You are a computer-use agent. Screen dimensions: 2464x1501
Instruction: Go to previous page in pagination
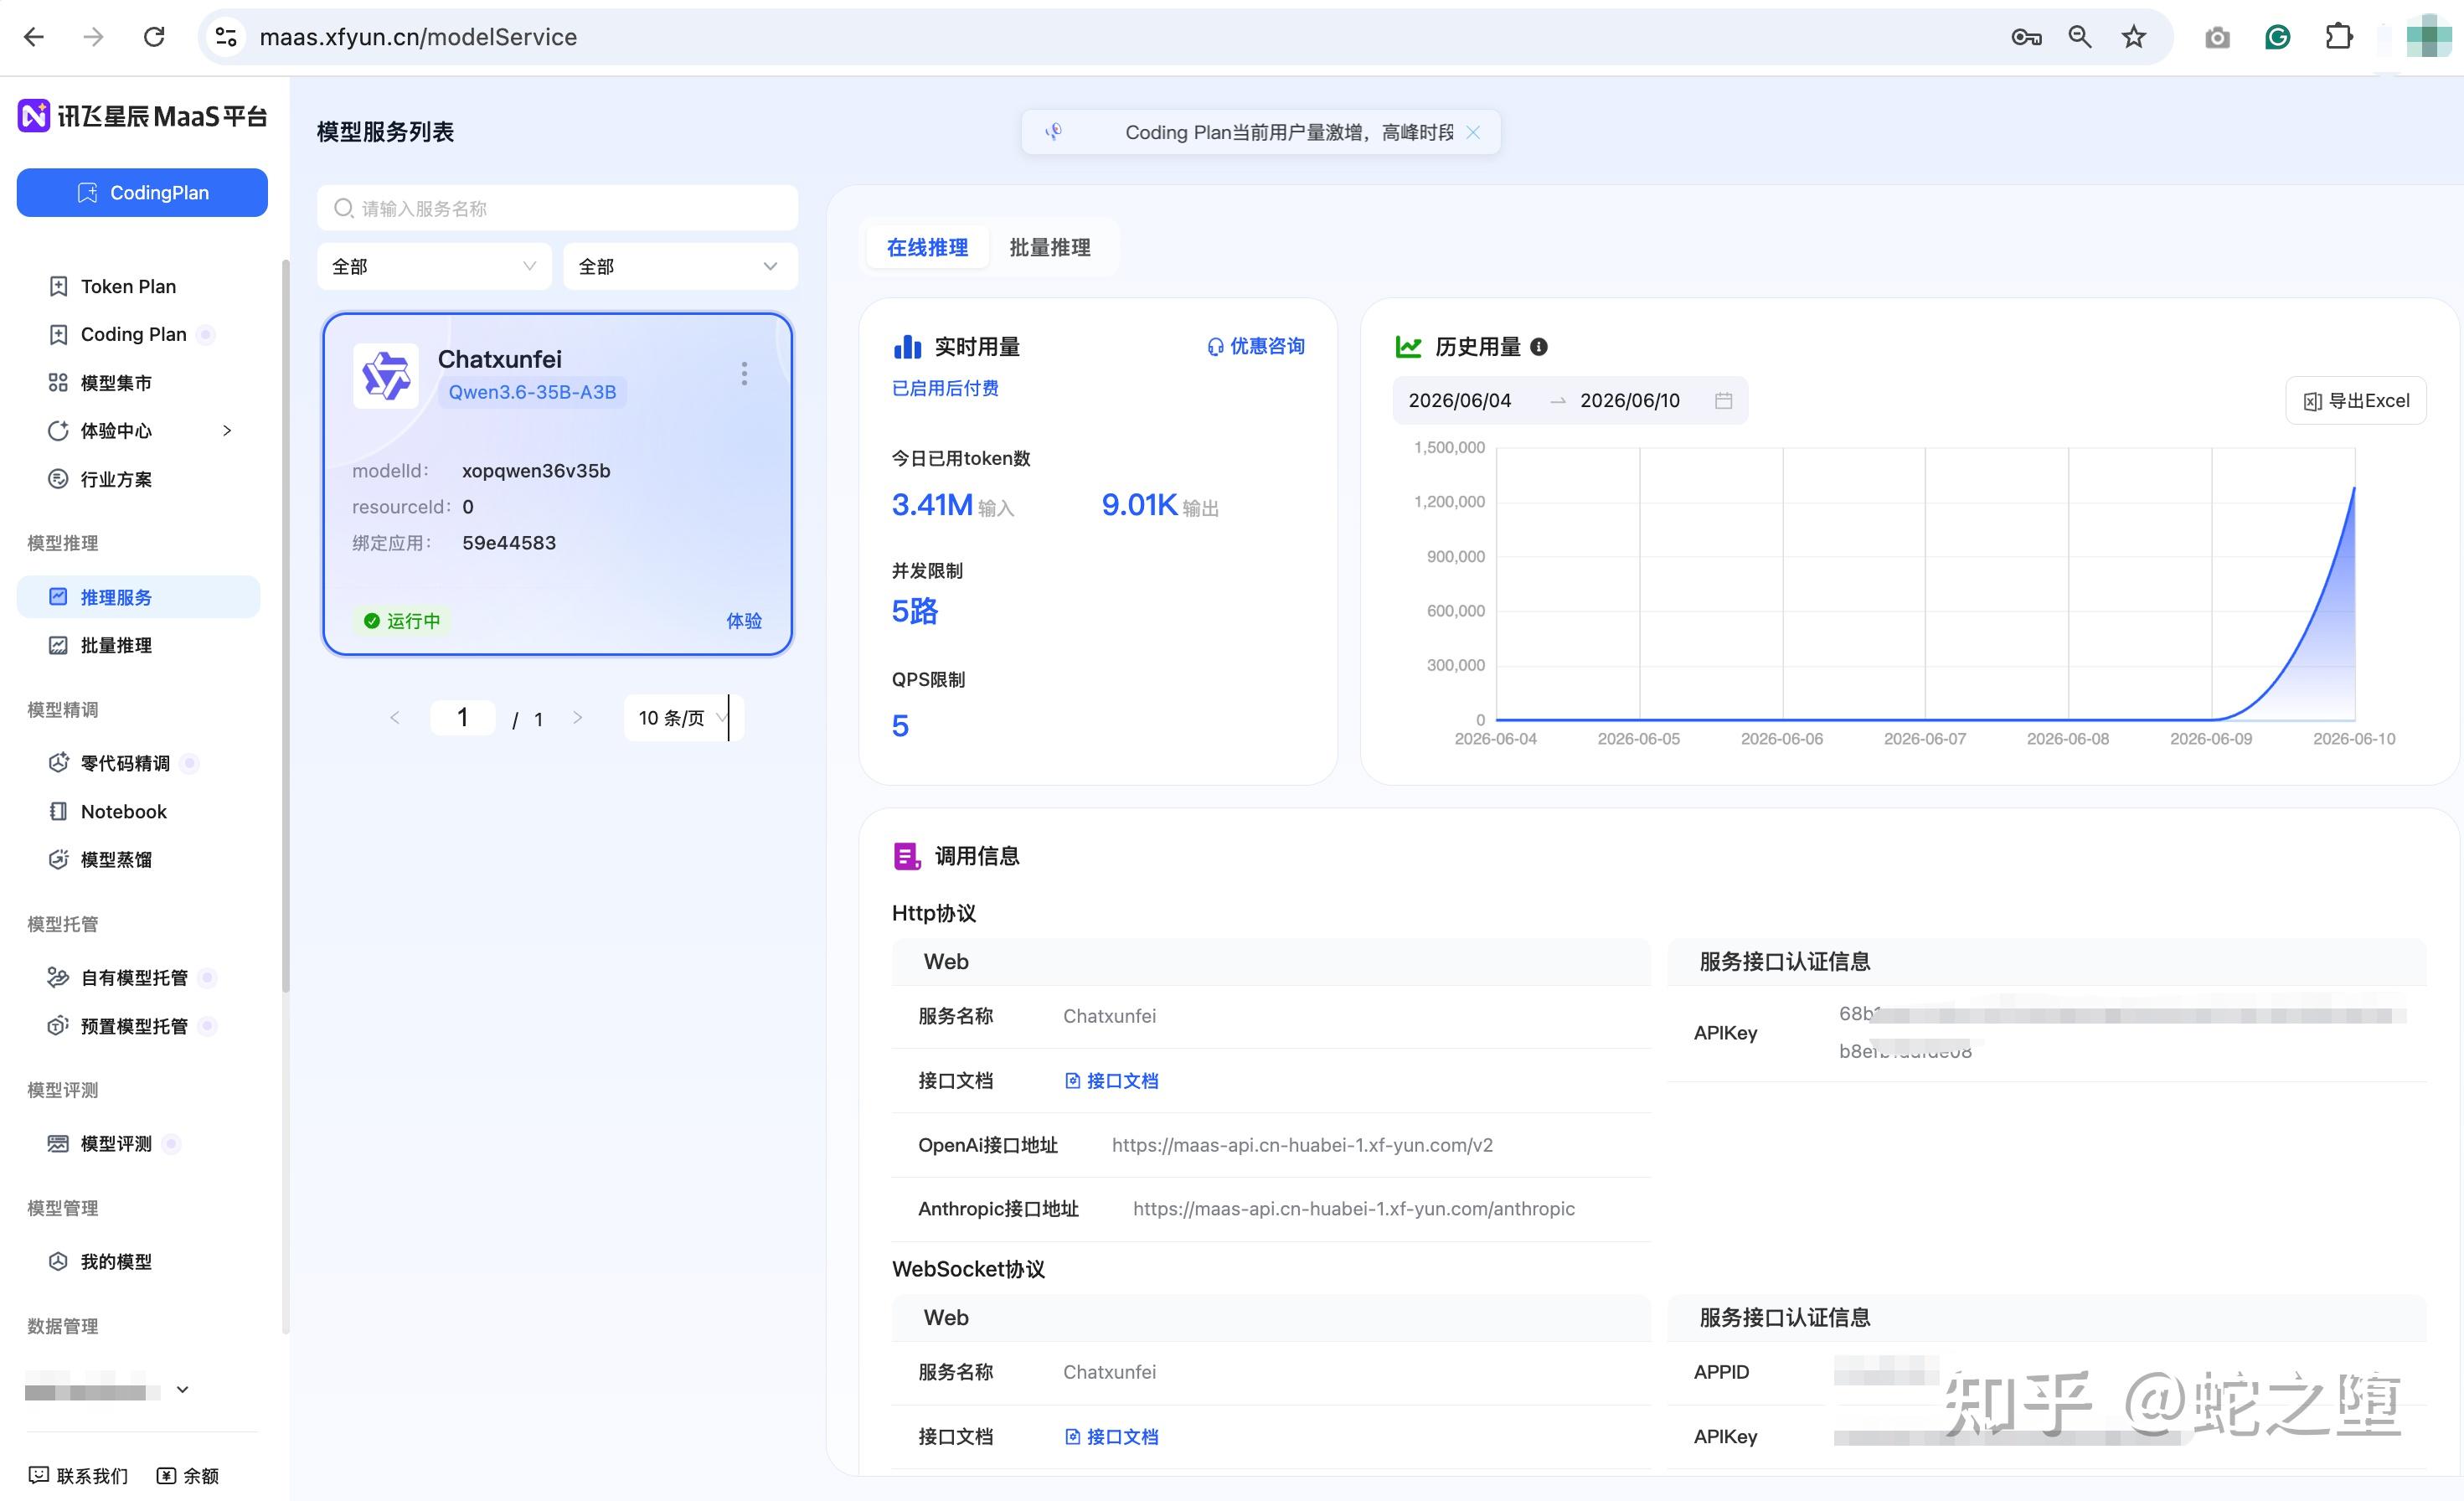pyautogui.click(x=394, y=717)
